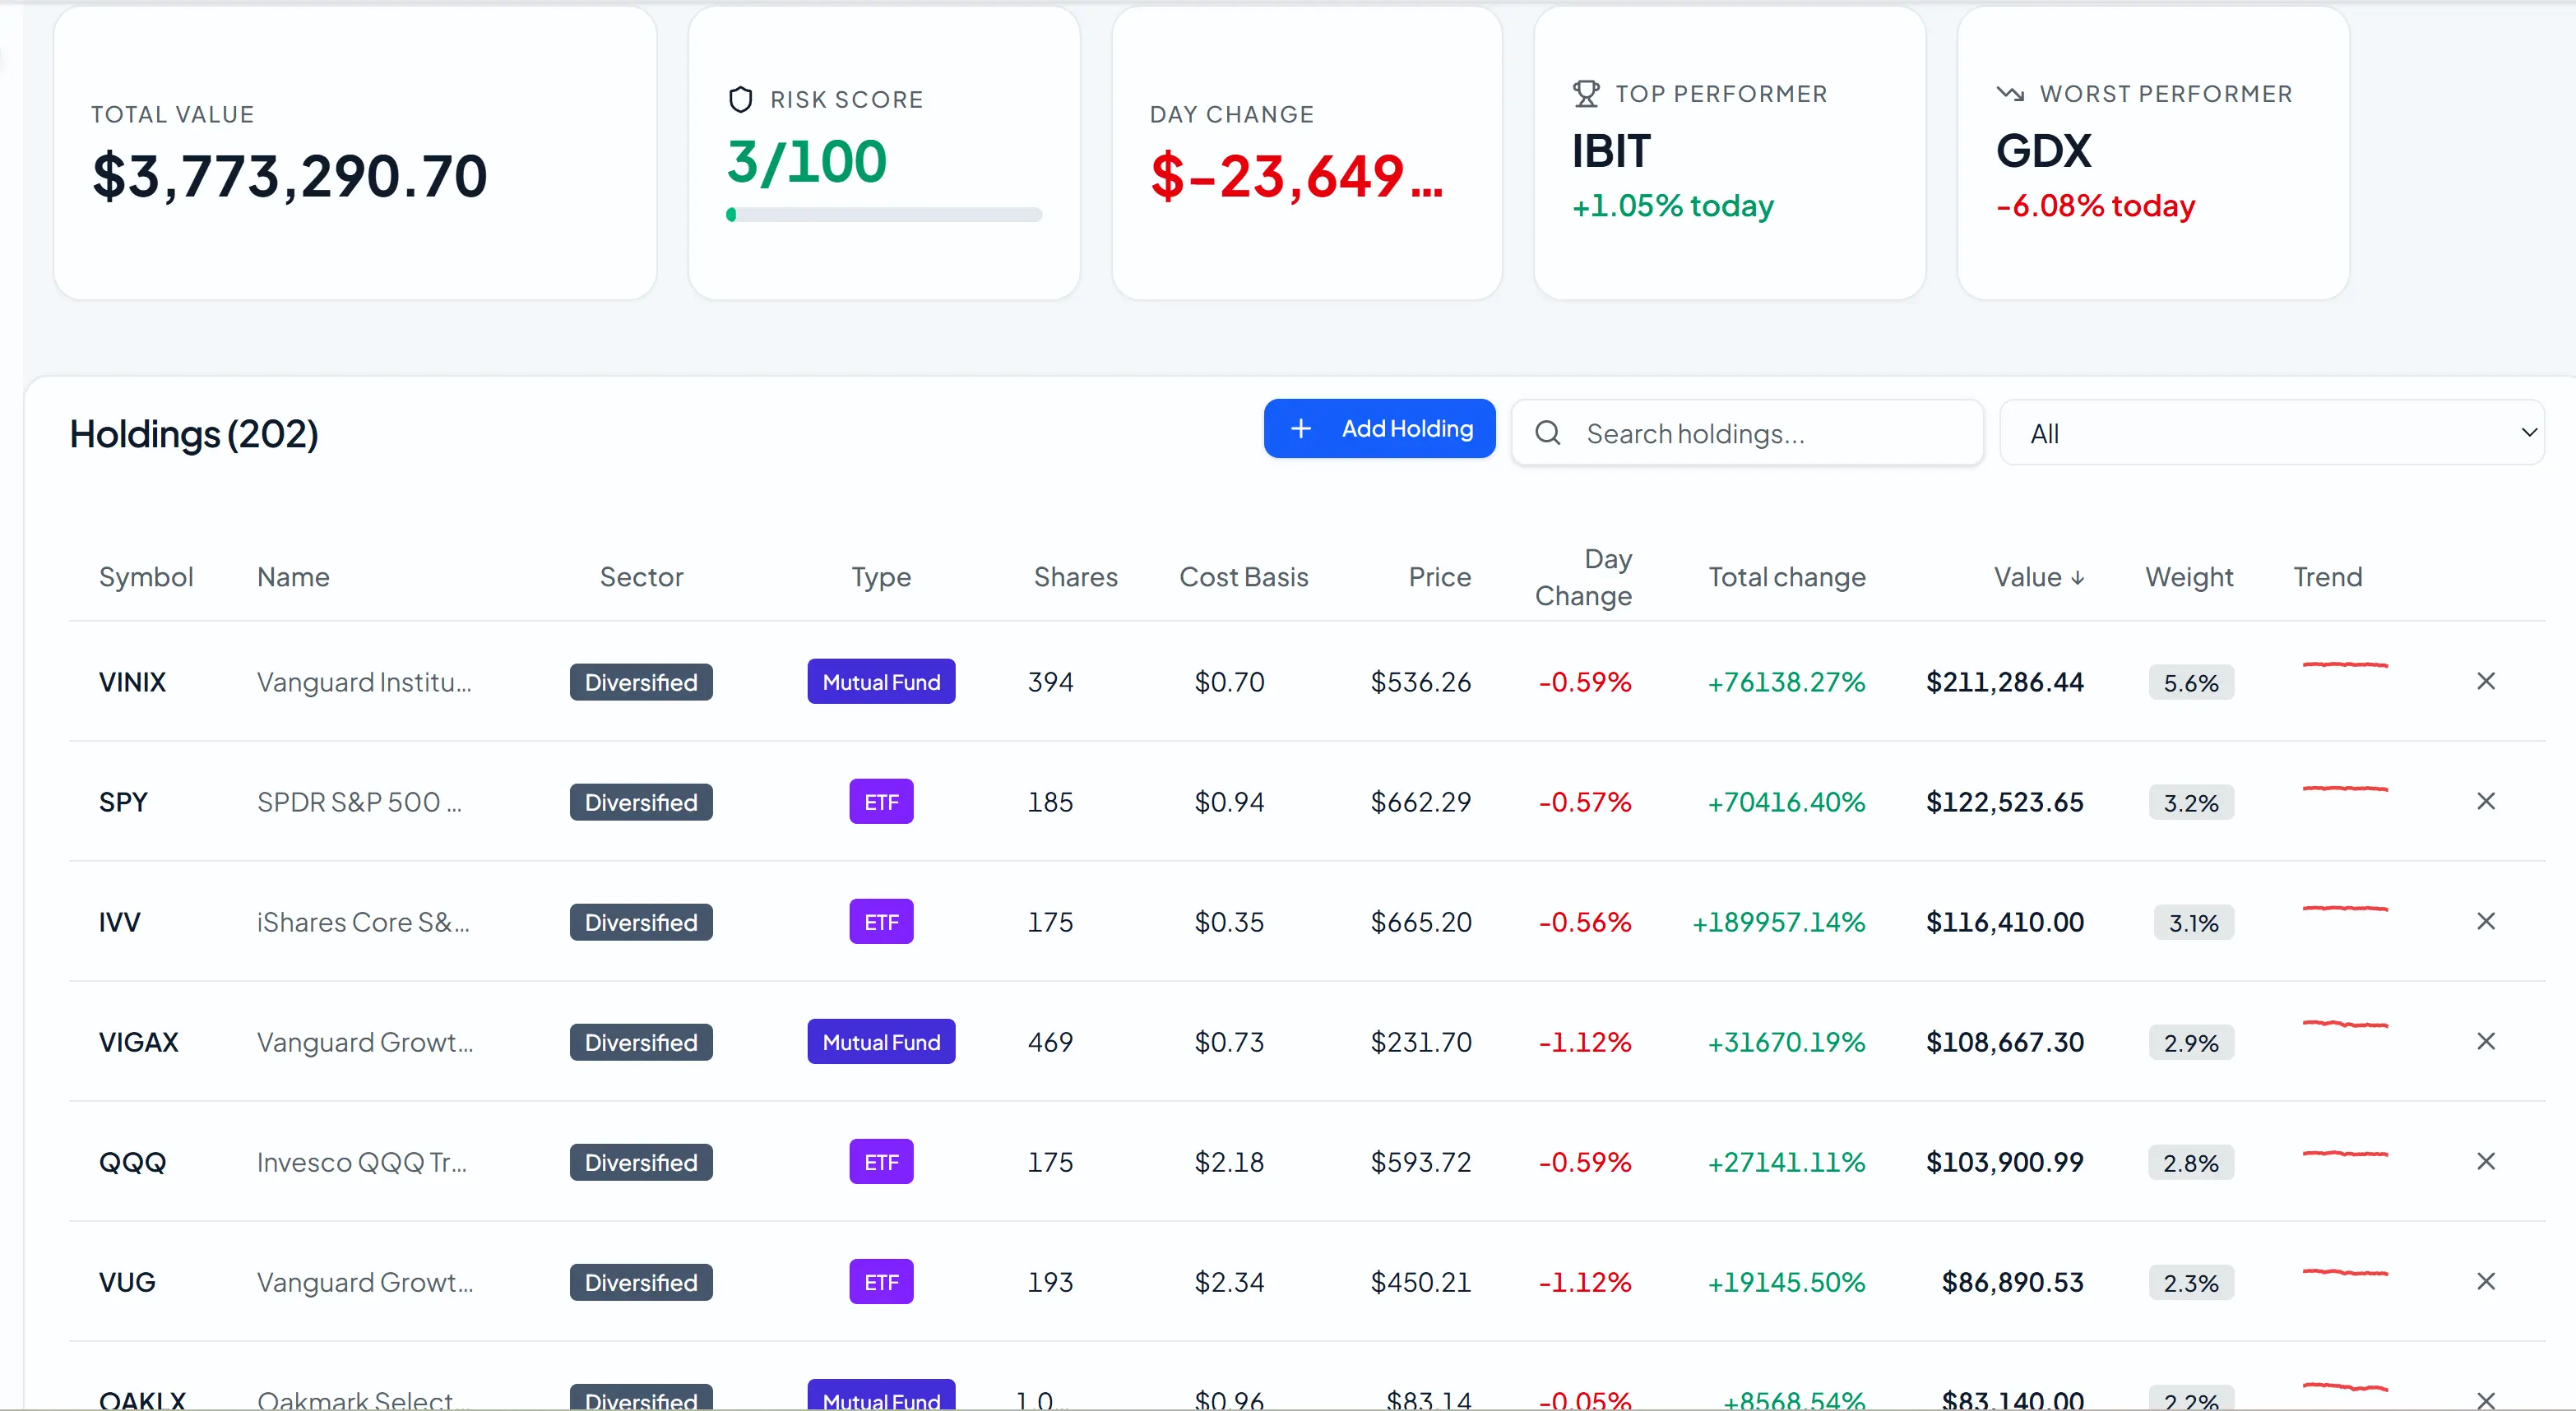Image resolution: width=2576 pixels, height=1411 pixels.
Task: Click the Diversified badge in QQQ row
Action: [641, 1162]
